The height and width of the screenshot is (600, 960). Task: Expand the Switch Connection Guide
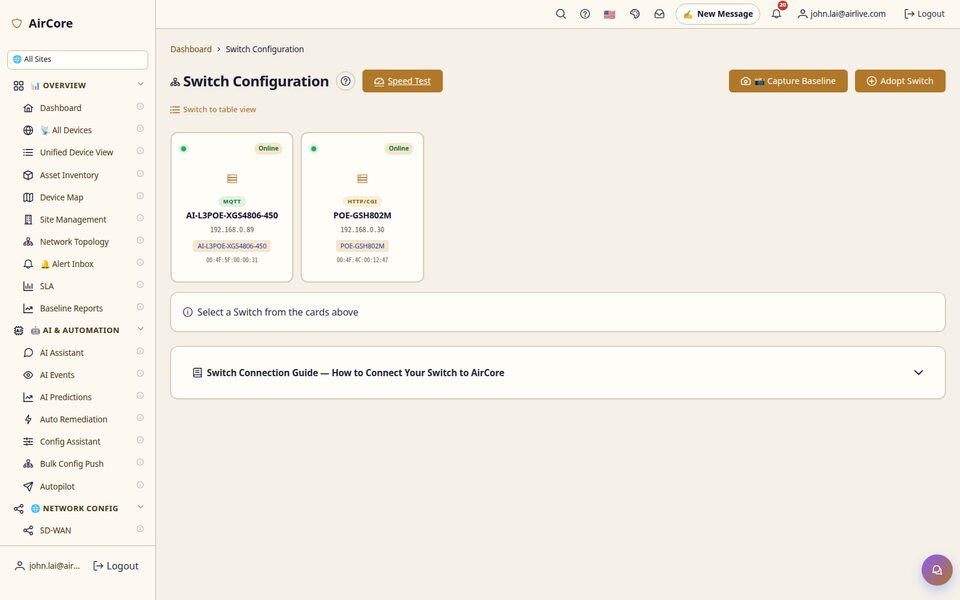558,373
